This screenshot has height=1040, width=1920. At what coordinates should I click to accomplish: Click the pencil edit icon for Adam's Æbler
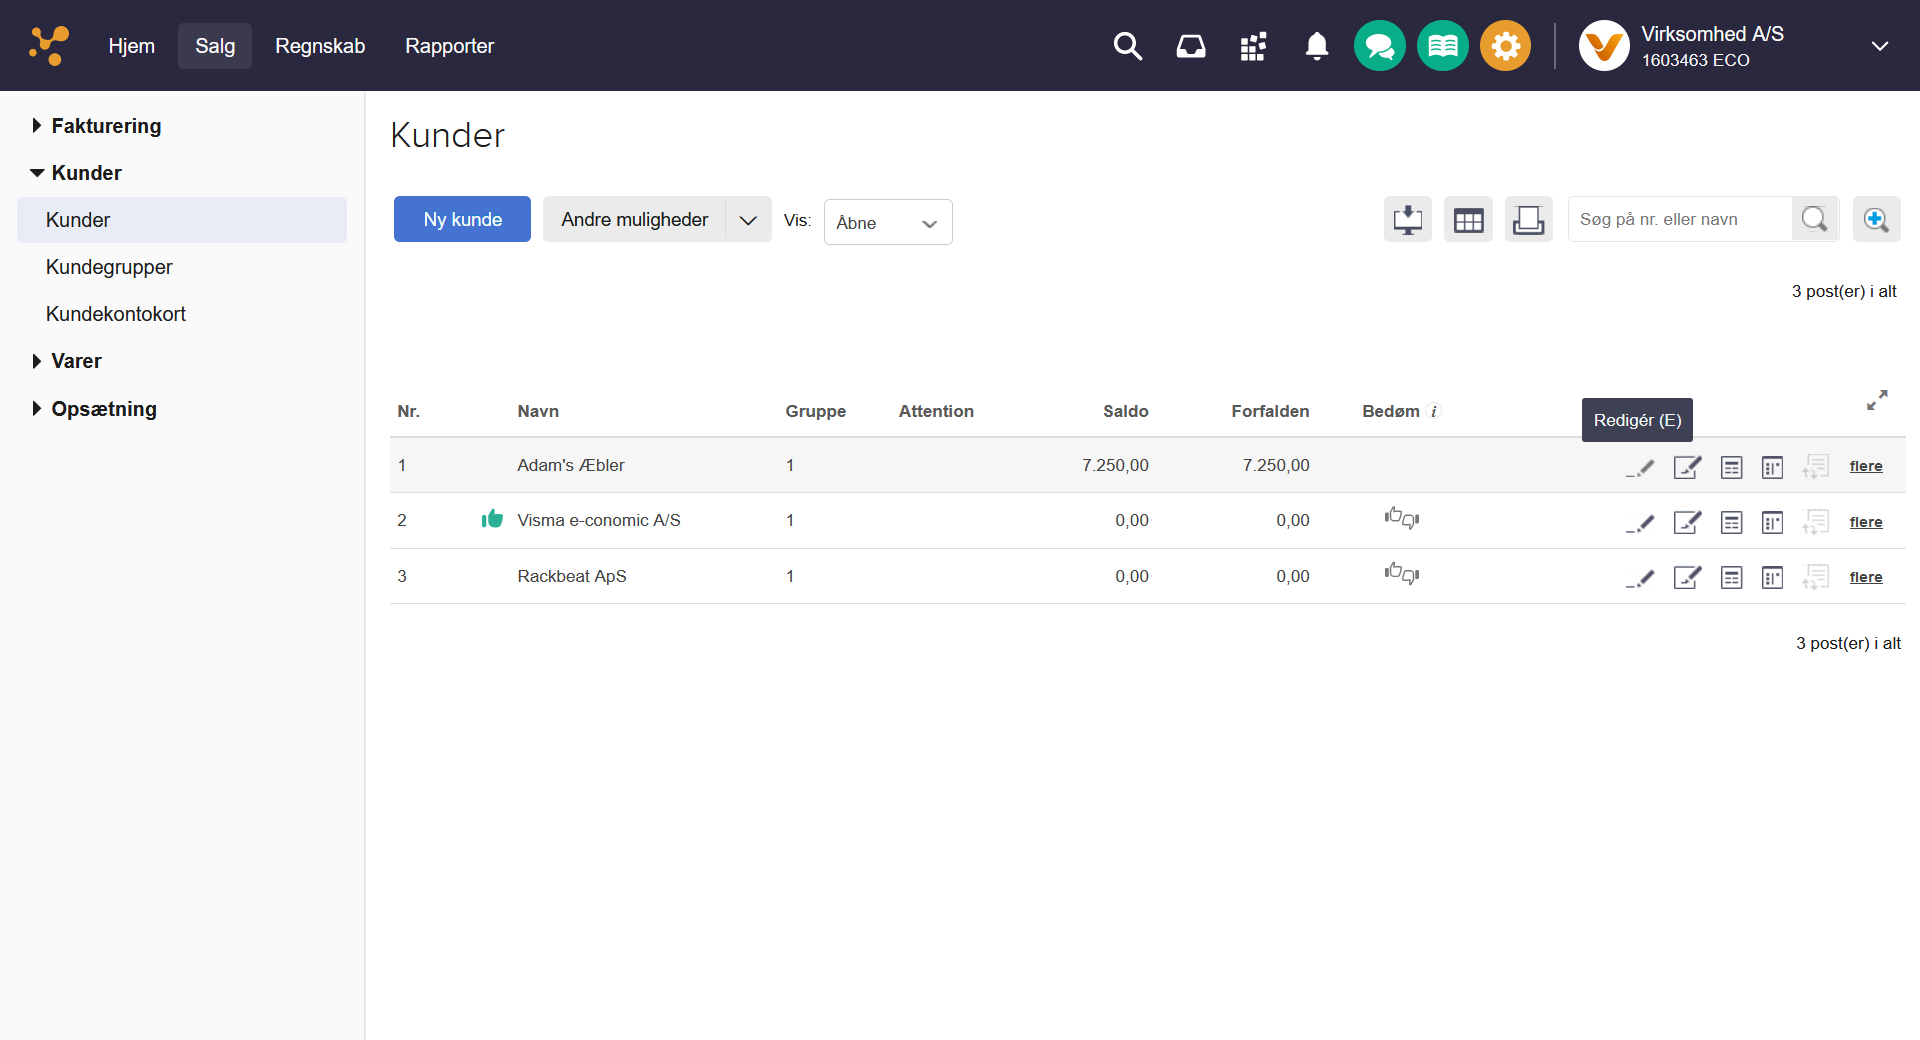(x=1640, y=467)
